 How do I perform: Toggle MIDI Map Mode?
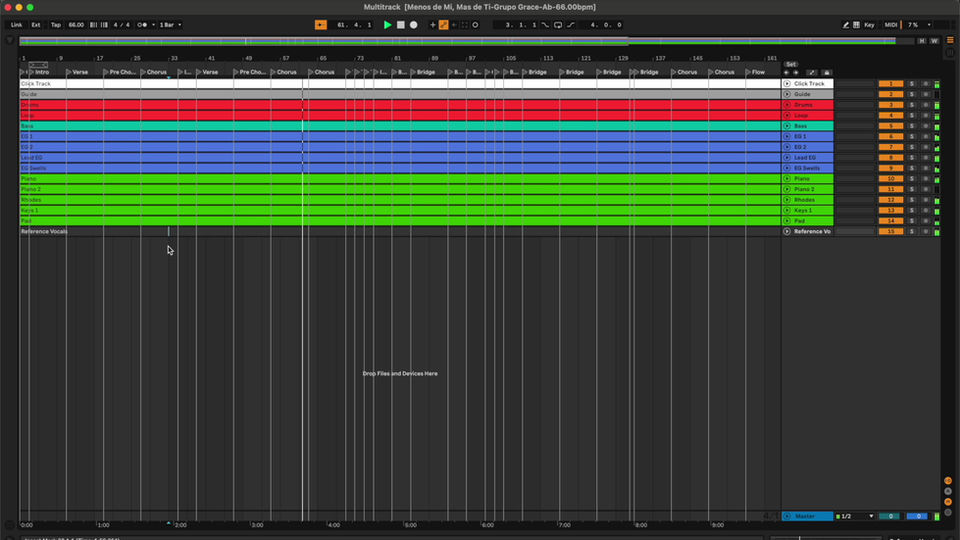pos(891,25)
